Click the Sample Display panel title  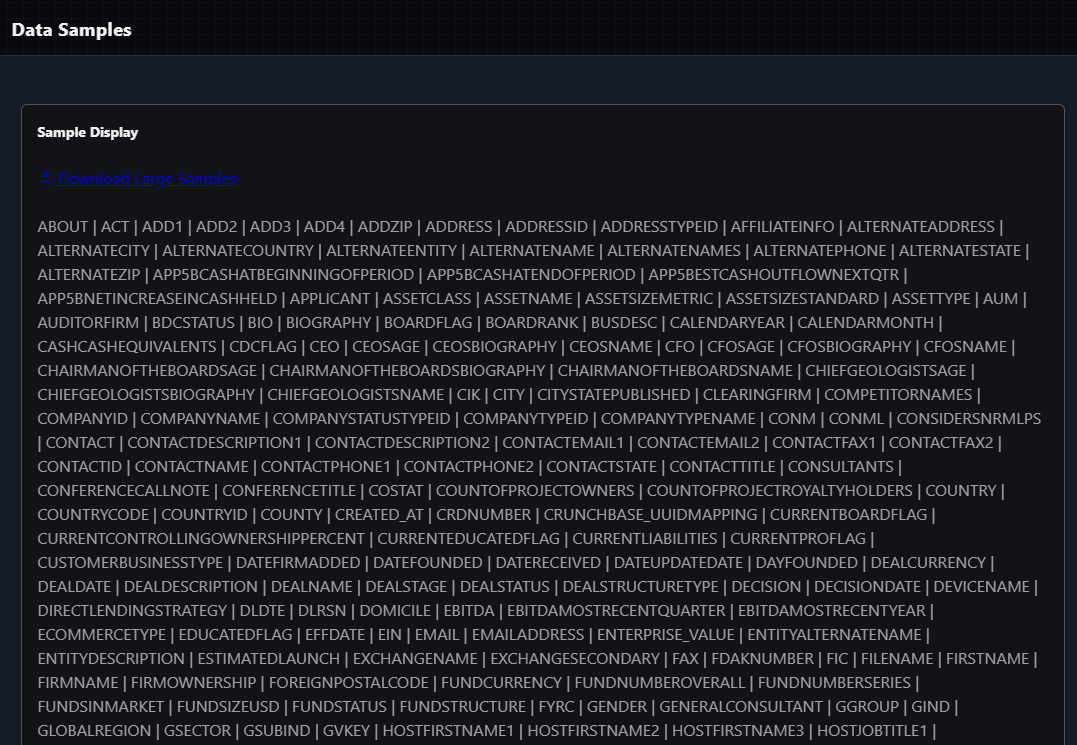point(88,132)
